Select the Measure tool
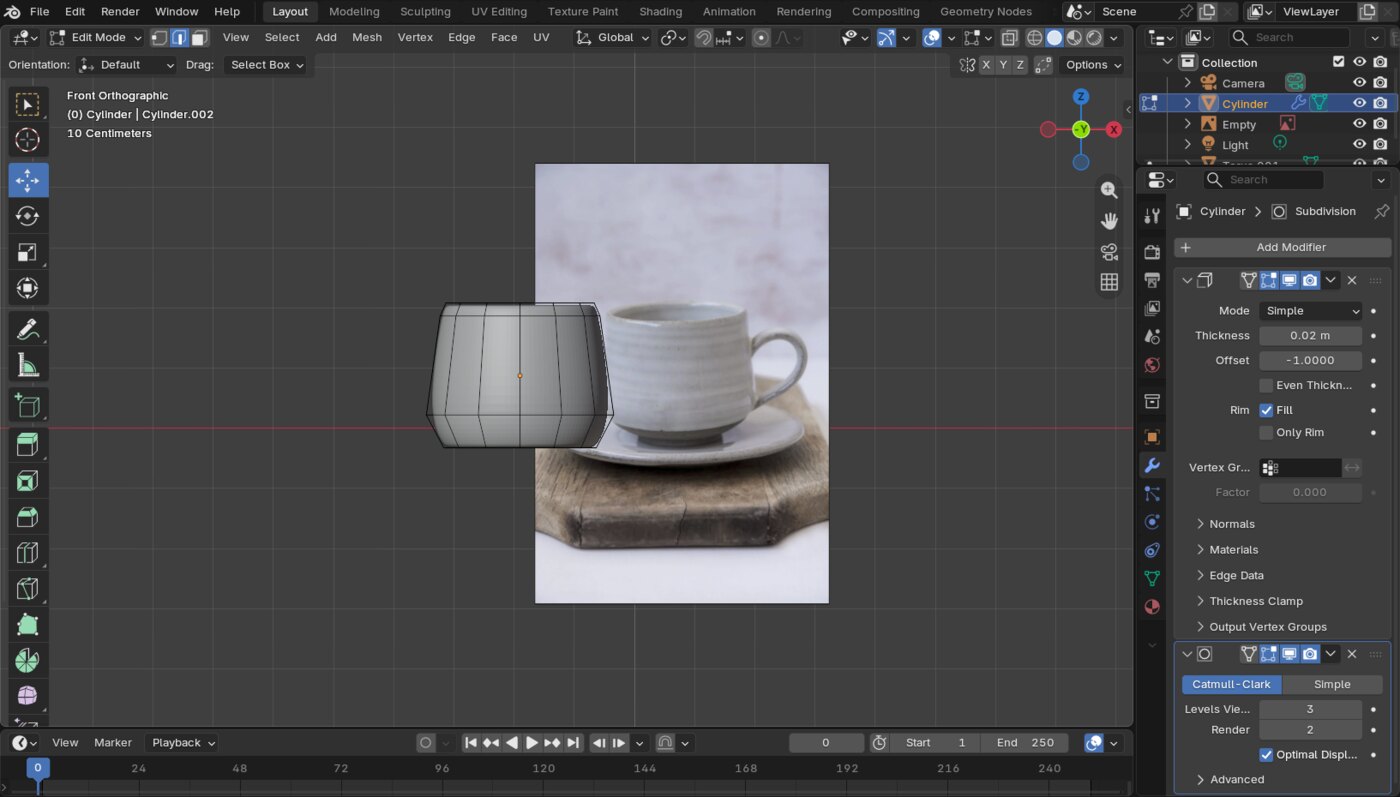The width and height of the screenshot is (1400, 797). click(28, 366)
